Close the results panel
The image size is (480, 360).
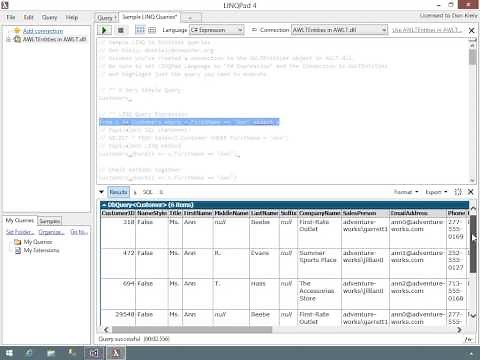pos(471,192)
